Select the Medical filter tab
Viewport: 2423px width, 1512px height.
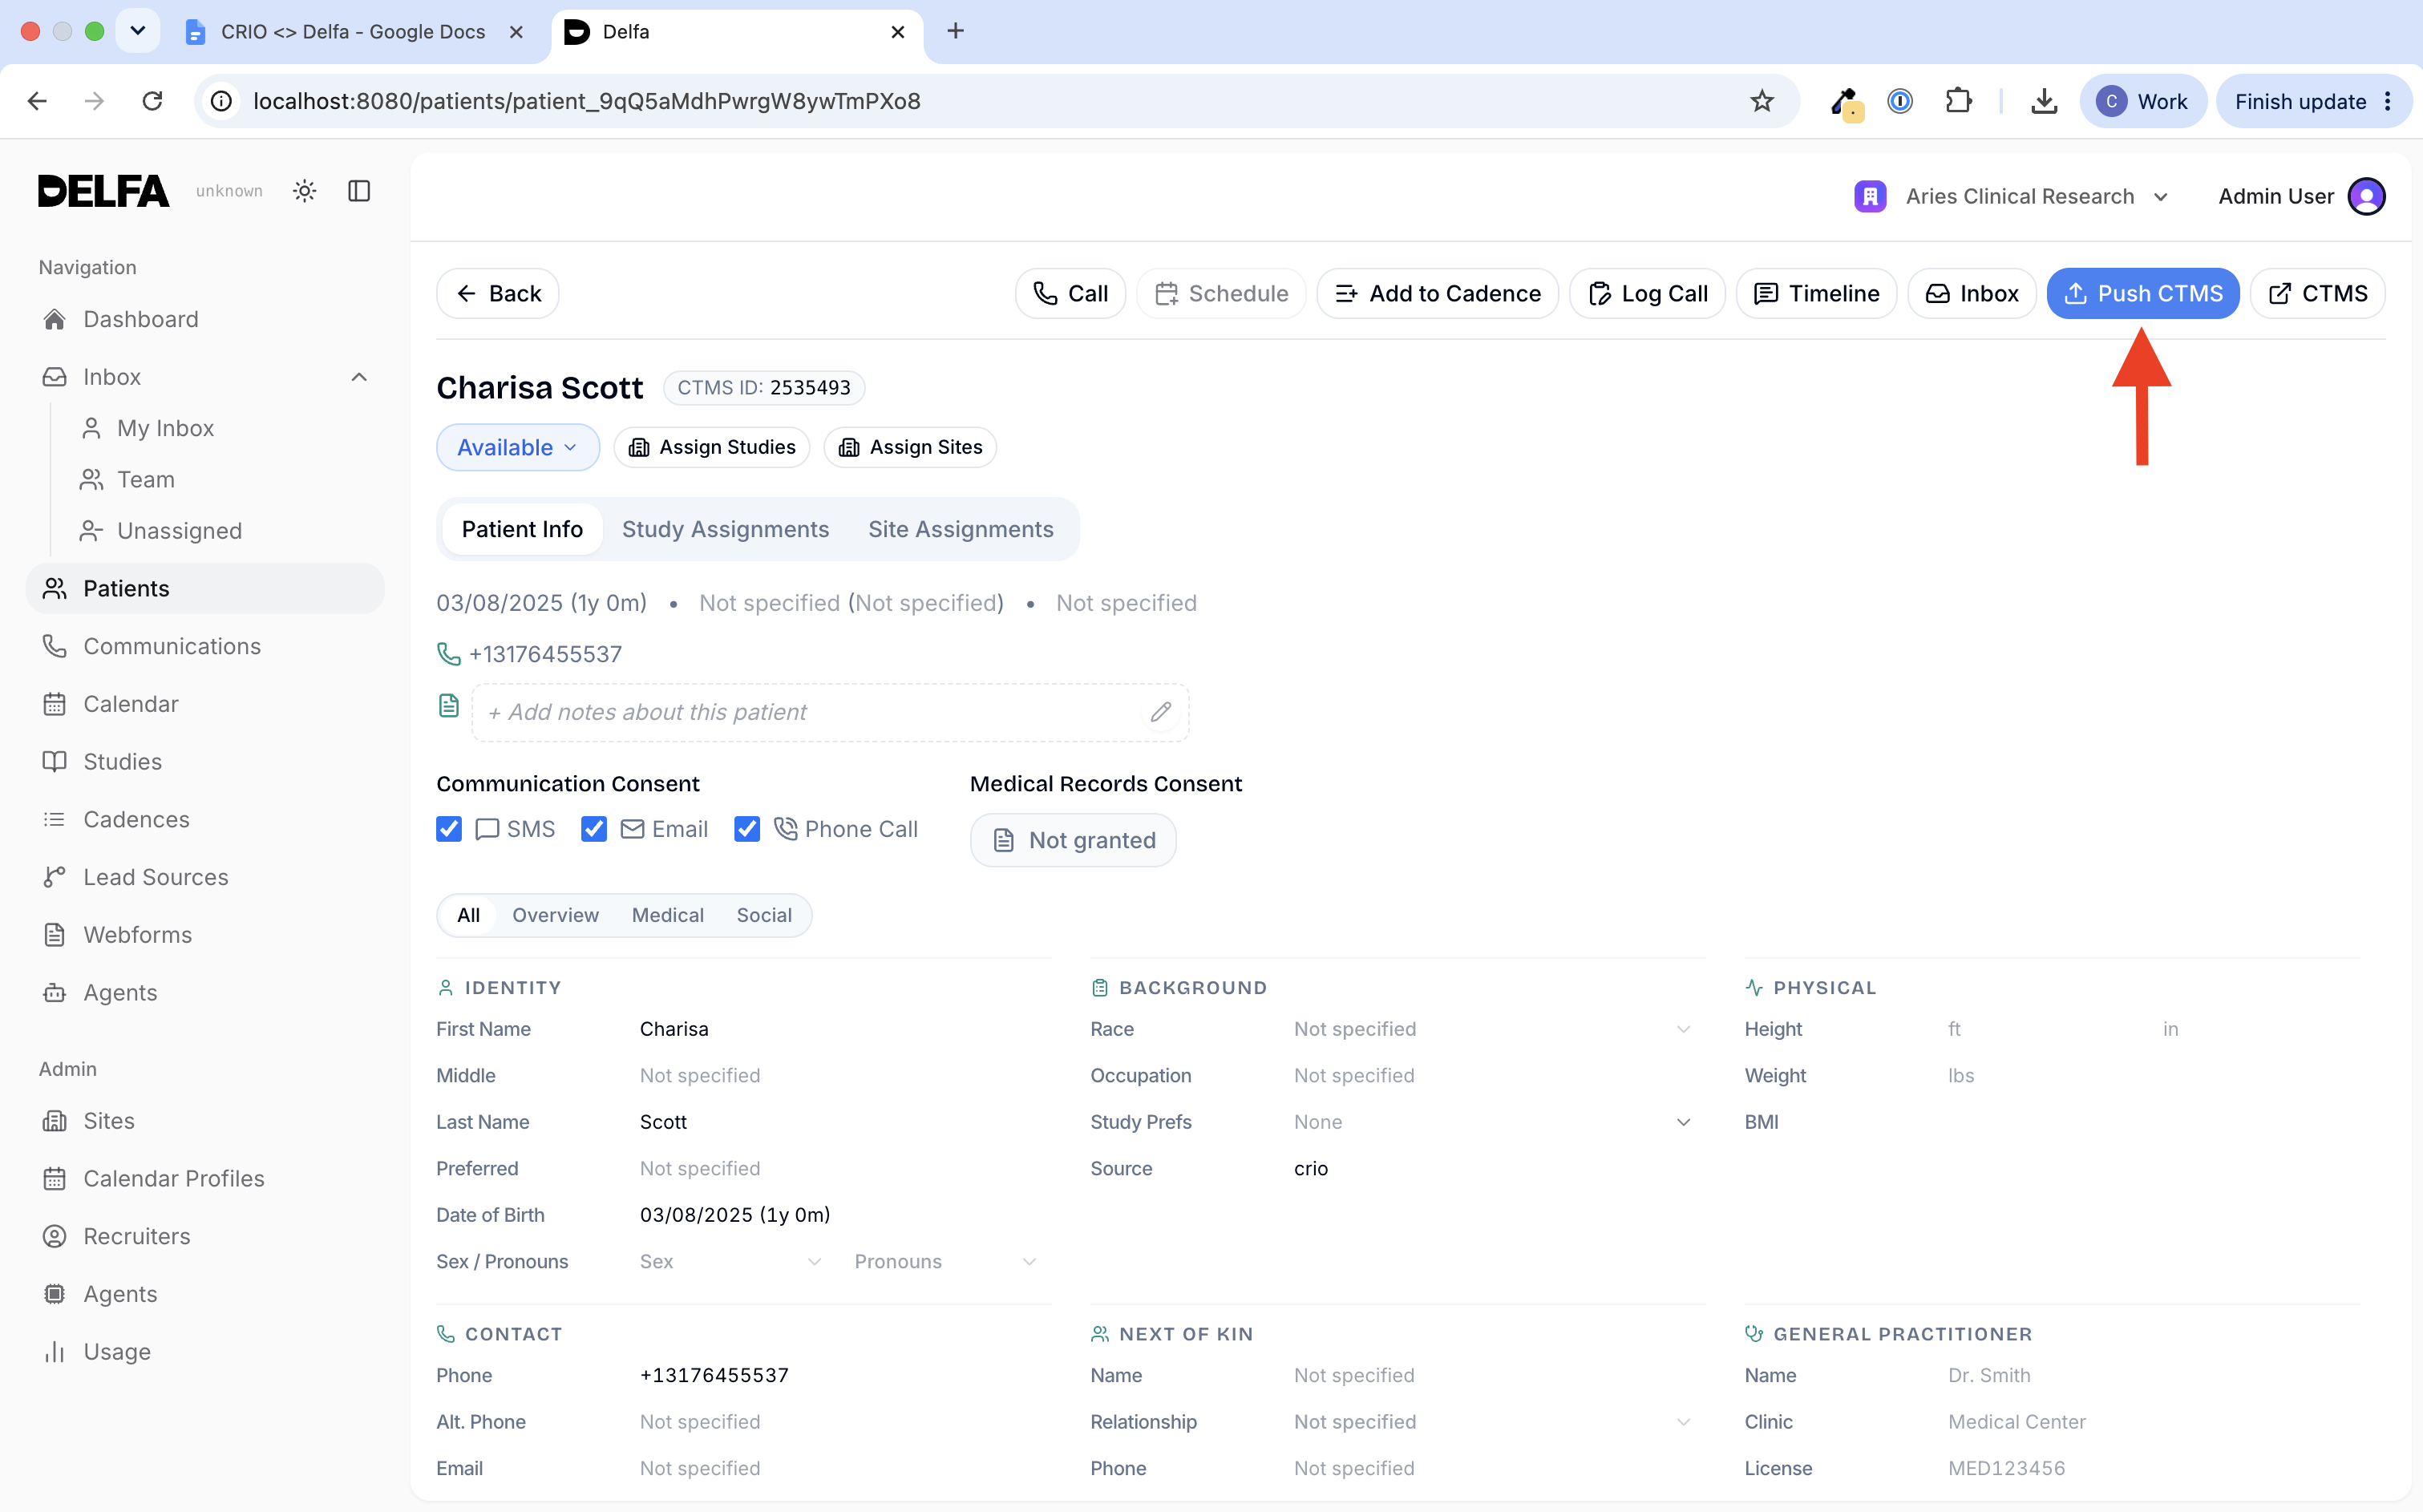coord(667,915)
